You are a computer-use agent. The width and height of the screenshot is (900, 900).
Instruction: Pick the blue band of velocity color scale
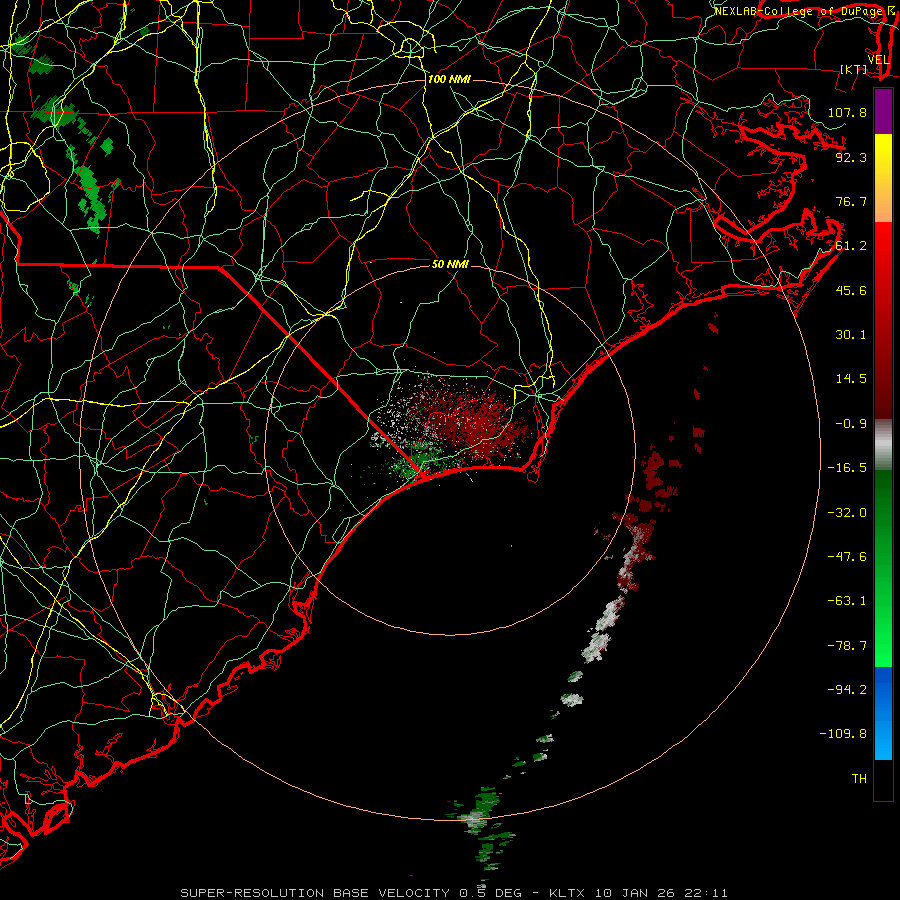[883, 713]
